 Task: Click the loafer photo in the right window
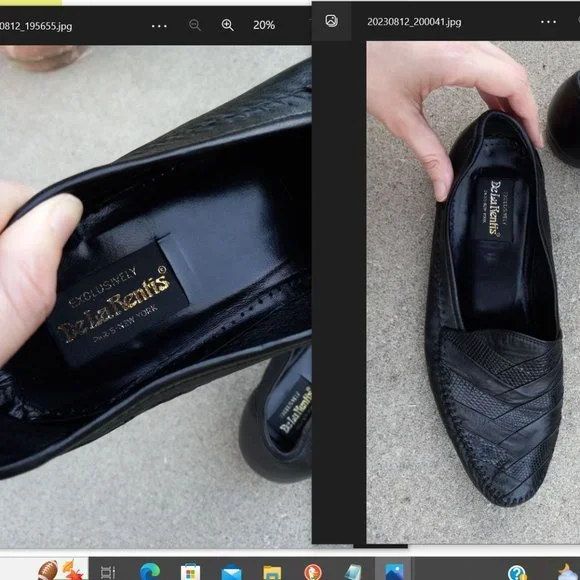[x=473, y=293]
